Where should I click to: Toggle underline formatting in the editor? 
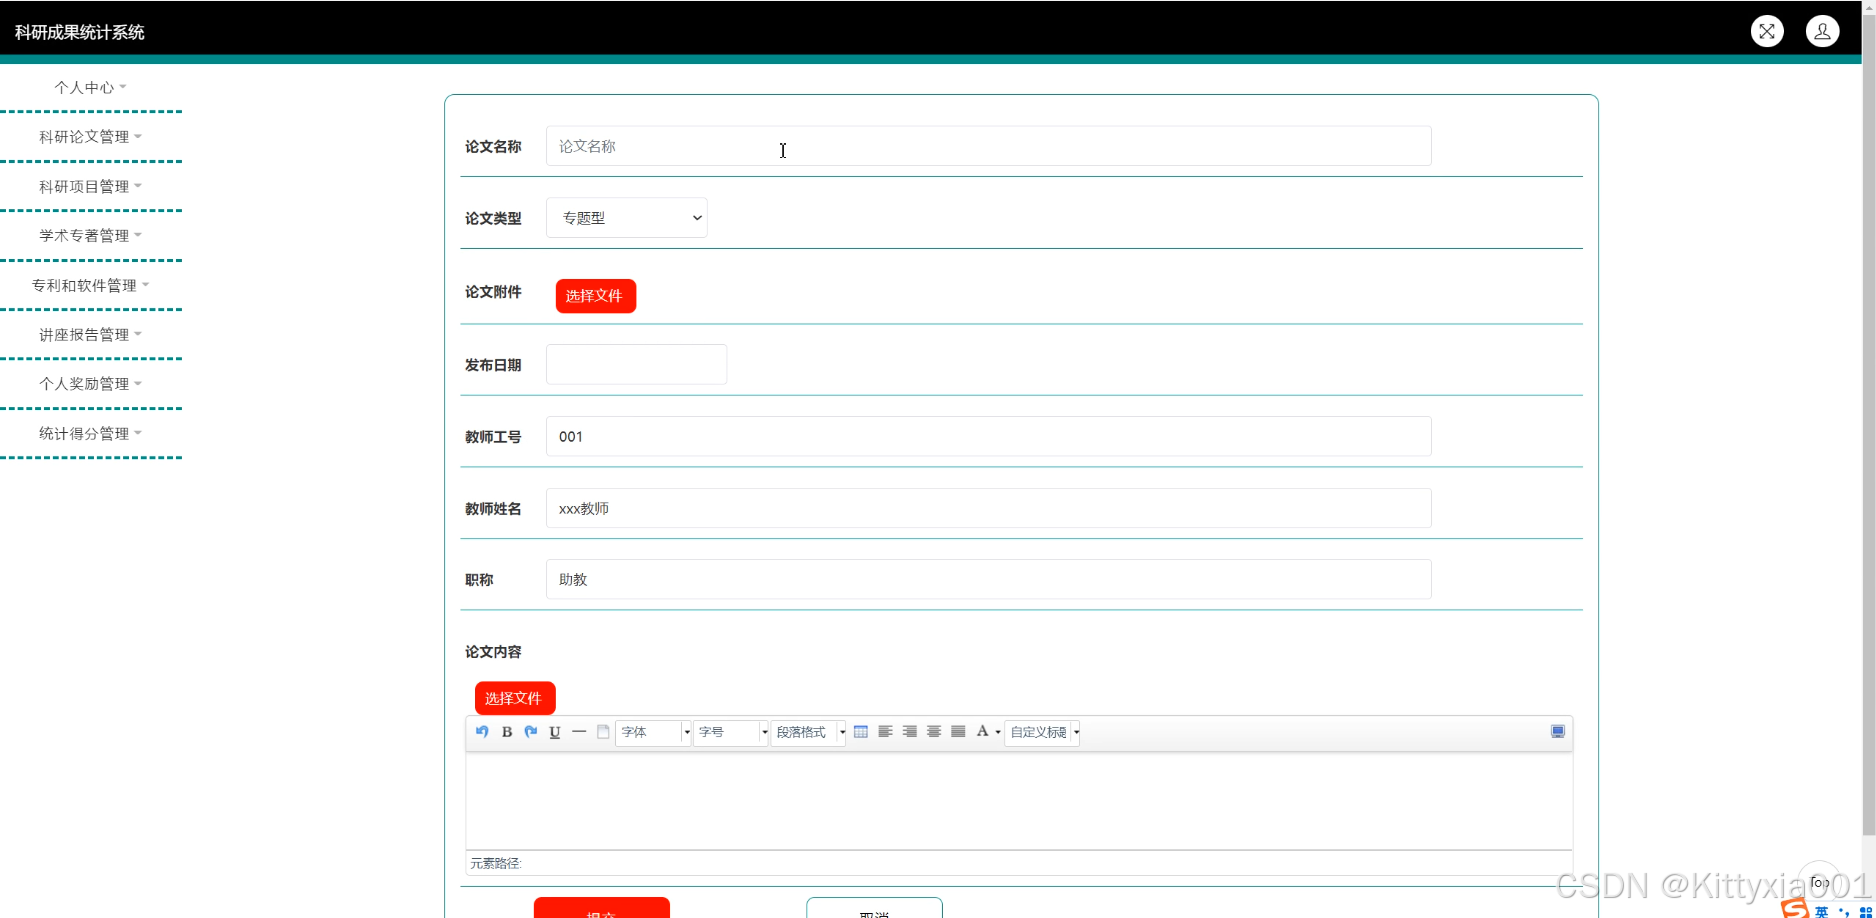click(x=555, y=732)
